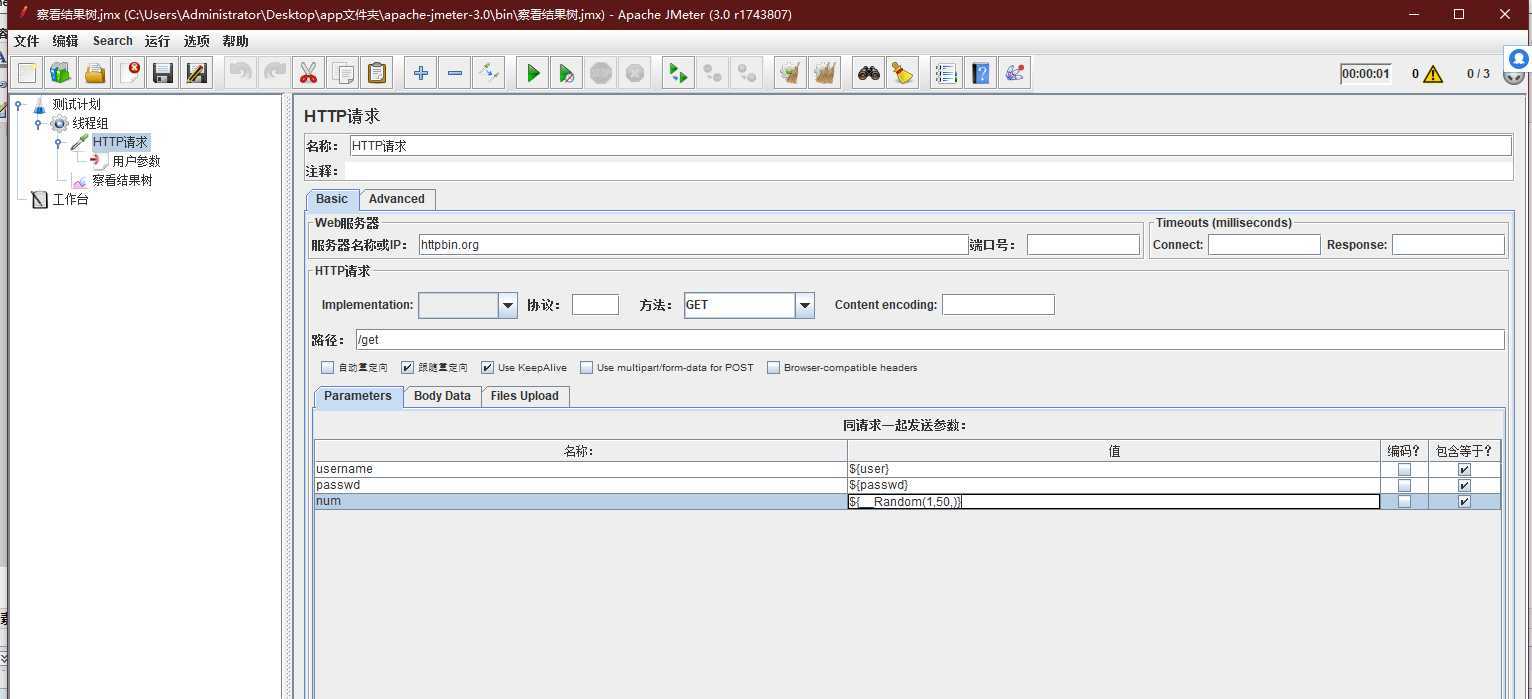This screenshot has height=699, width=1532.
Task: Expand all nodes with plus icon
Action: pos(421,73)
